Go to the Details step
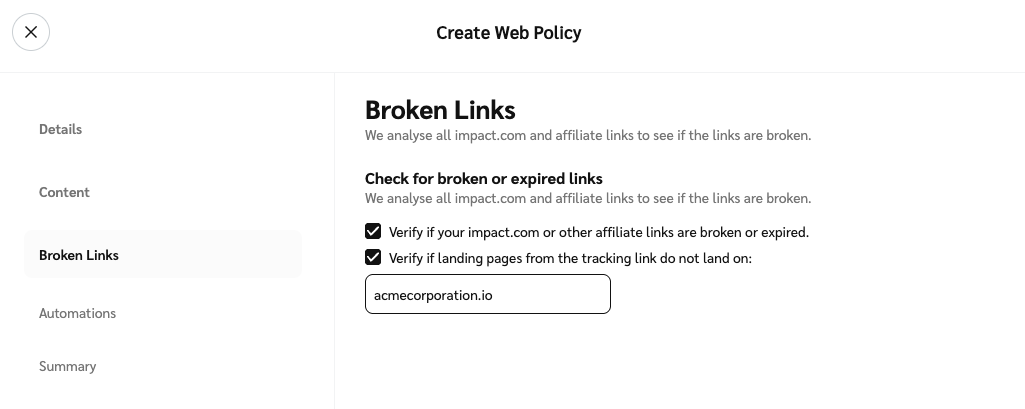 (60, 129)
